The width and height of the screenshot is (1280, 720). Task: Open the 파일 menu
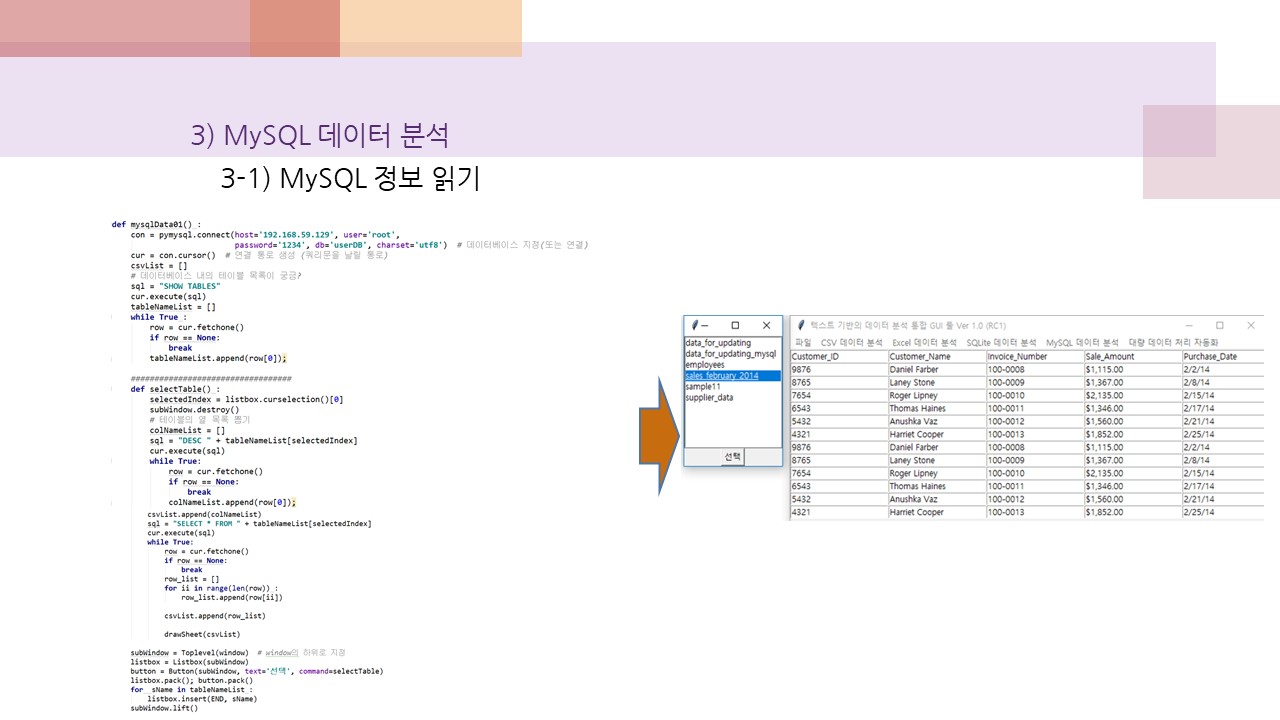point(802,342)
